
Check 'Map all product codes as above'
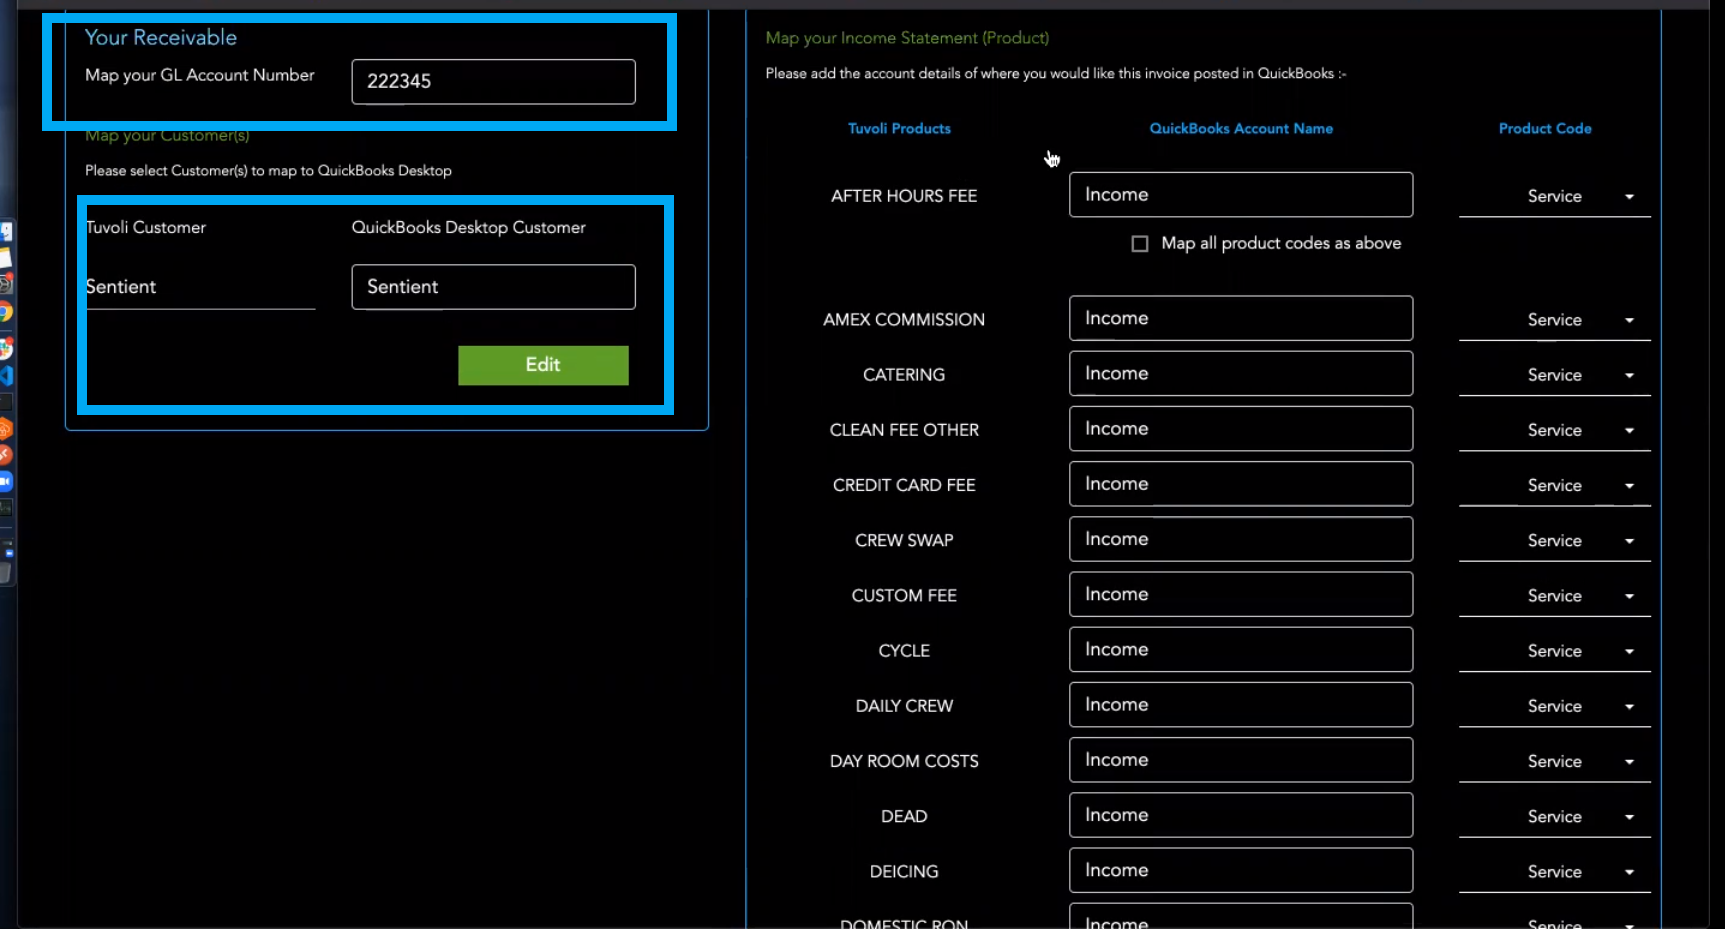(x=1139, y=244)
